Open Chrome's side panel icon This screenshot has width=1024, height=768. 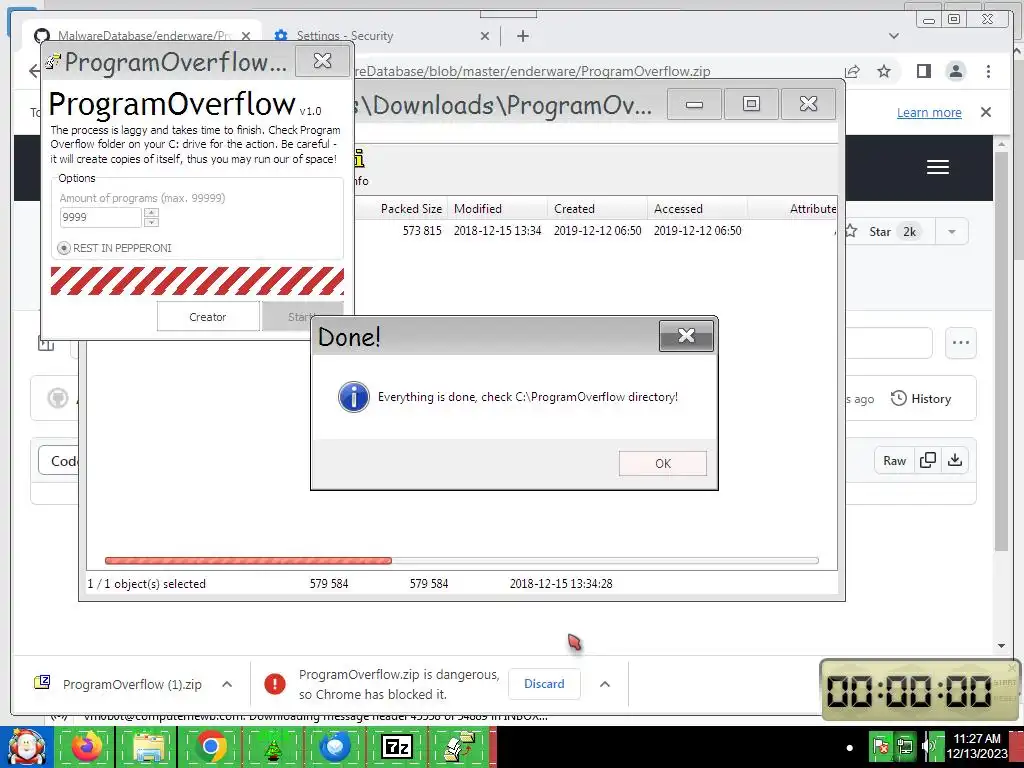(923, 71)
